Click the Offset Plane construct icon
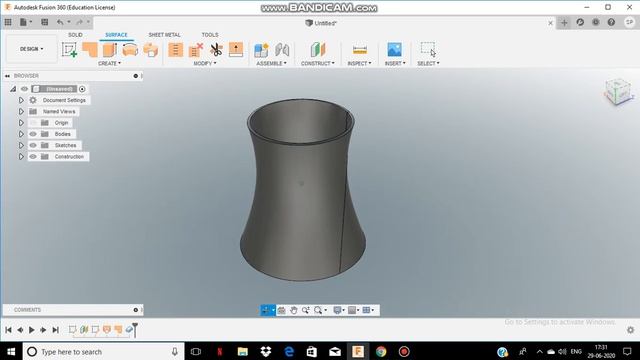Screen dimensions: 640x360 [x=318, y=50]
